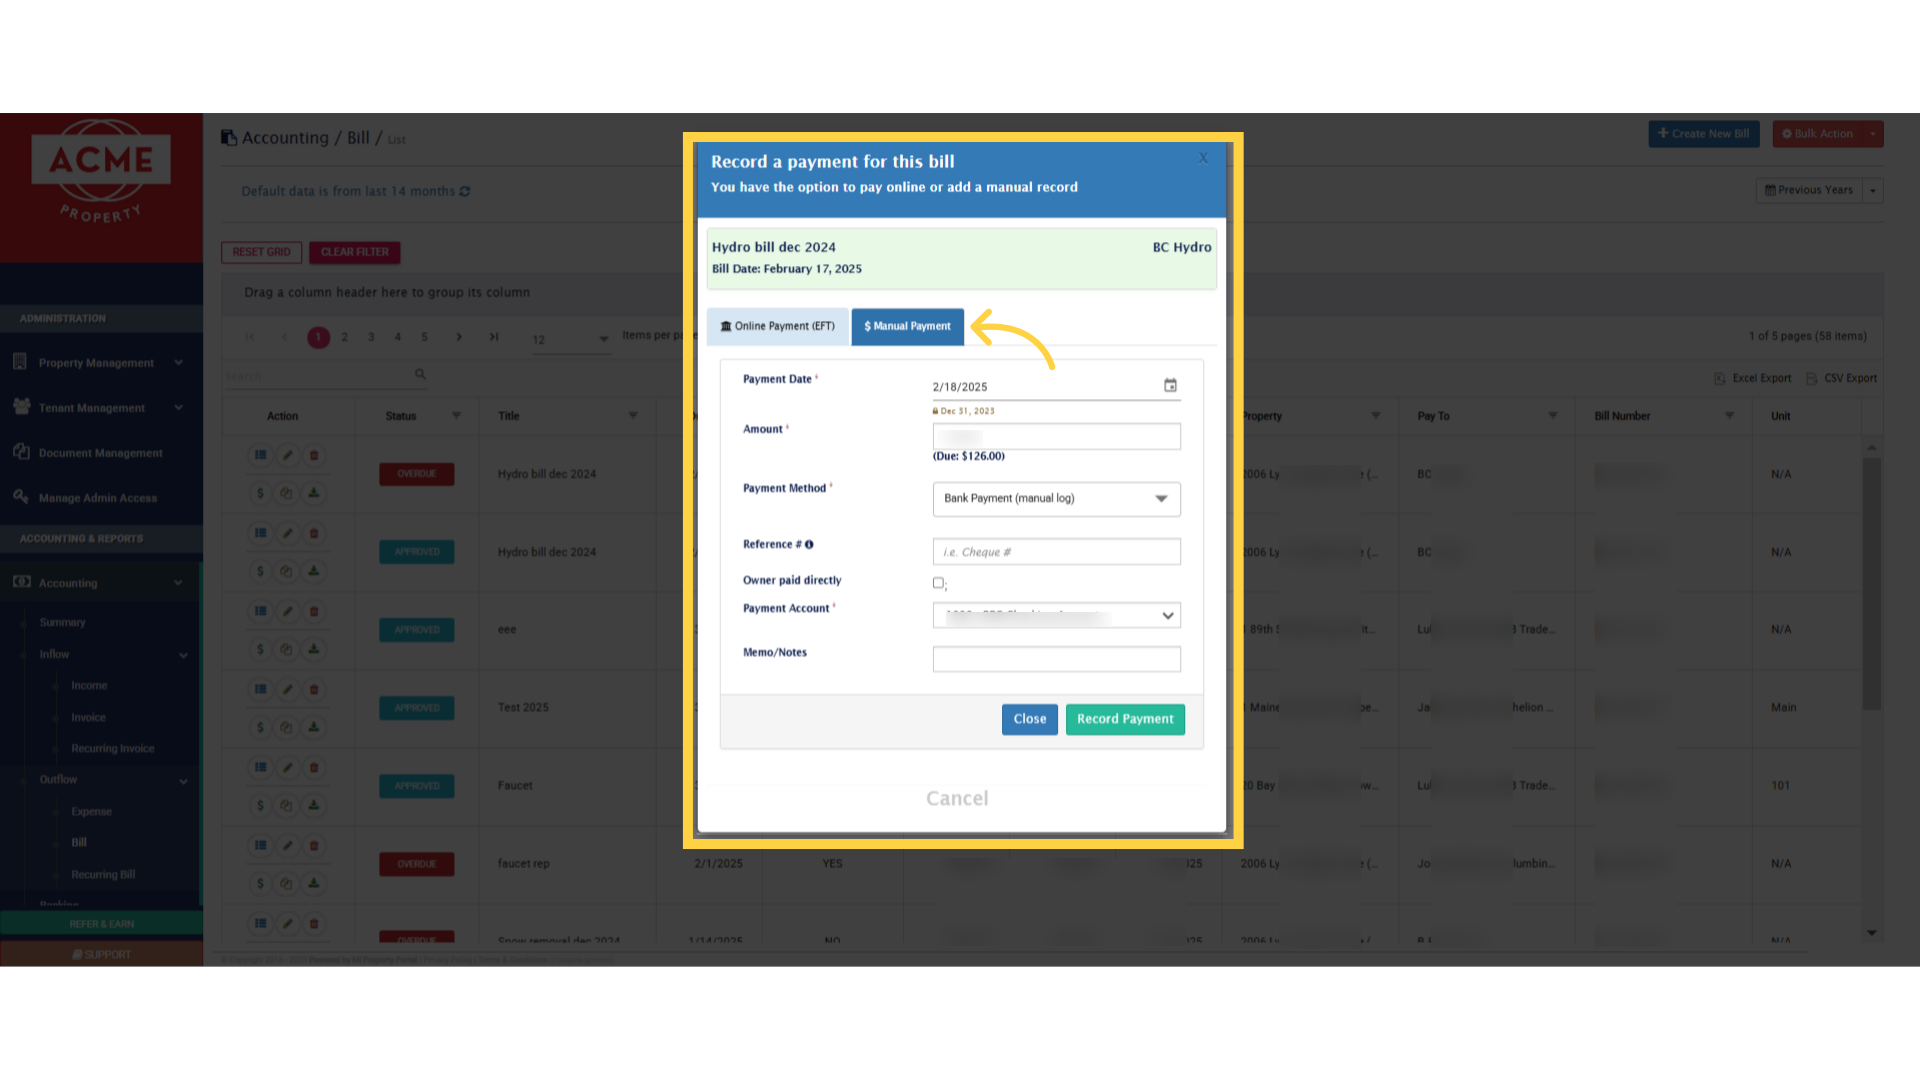1920x1080 pixels.
Task: Click the blue Close button
Action: coord(1029,719)
